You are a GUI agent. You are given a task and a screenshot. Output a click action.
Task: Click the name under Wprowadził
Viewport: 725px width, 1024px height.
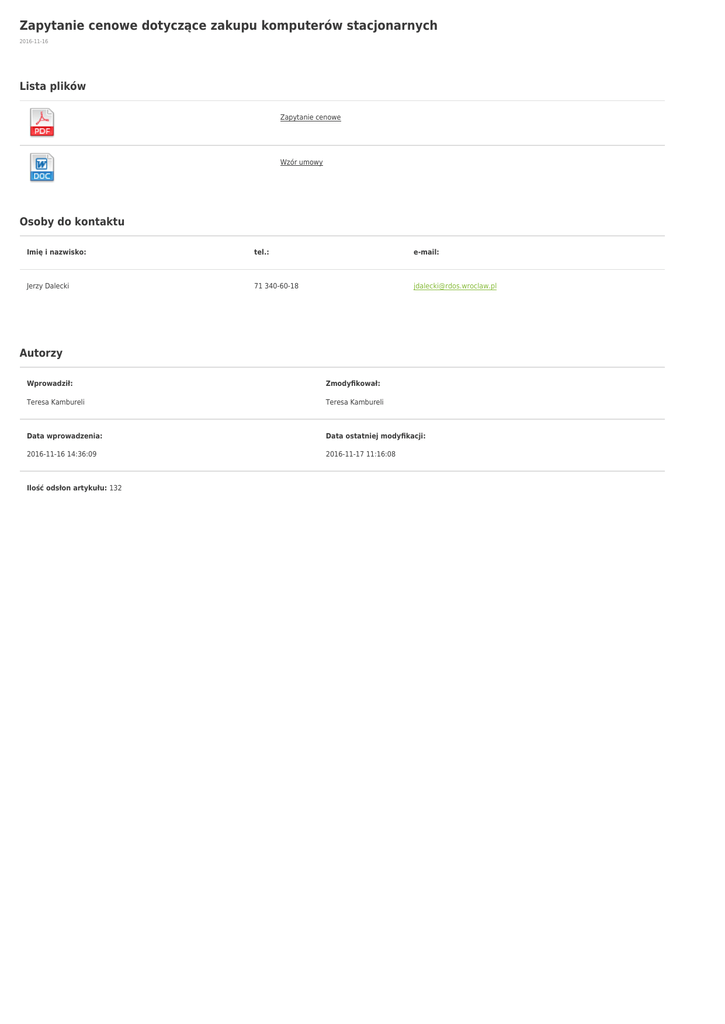tap(55, 402)
